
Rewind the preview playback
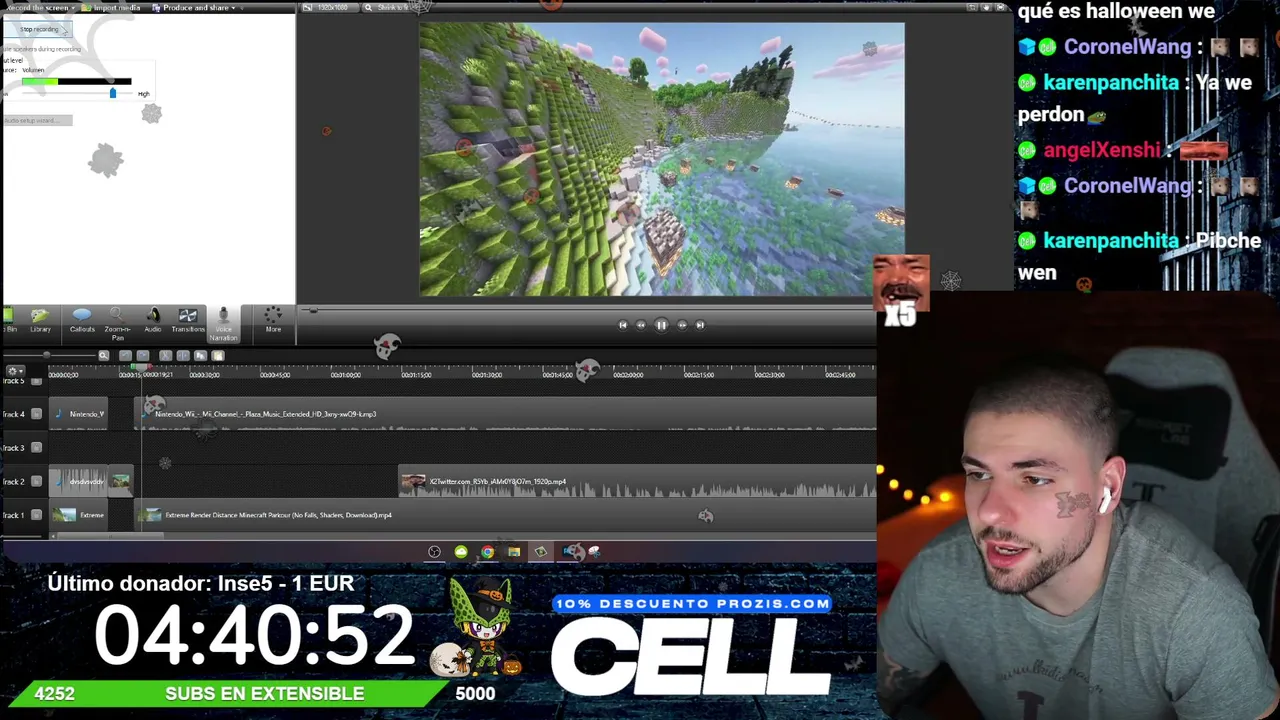pyautogui.click(x=641, y=325)
